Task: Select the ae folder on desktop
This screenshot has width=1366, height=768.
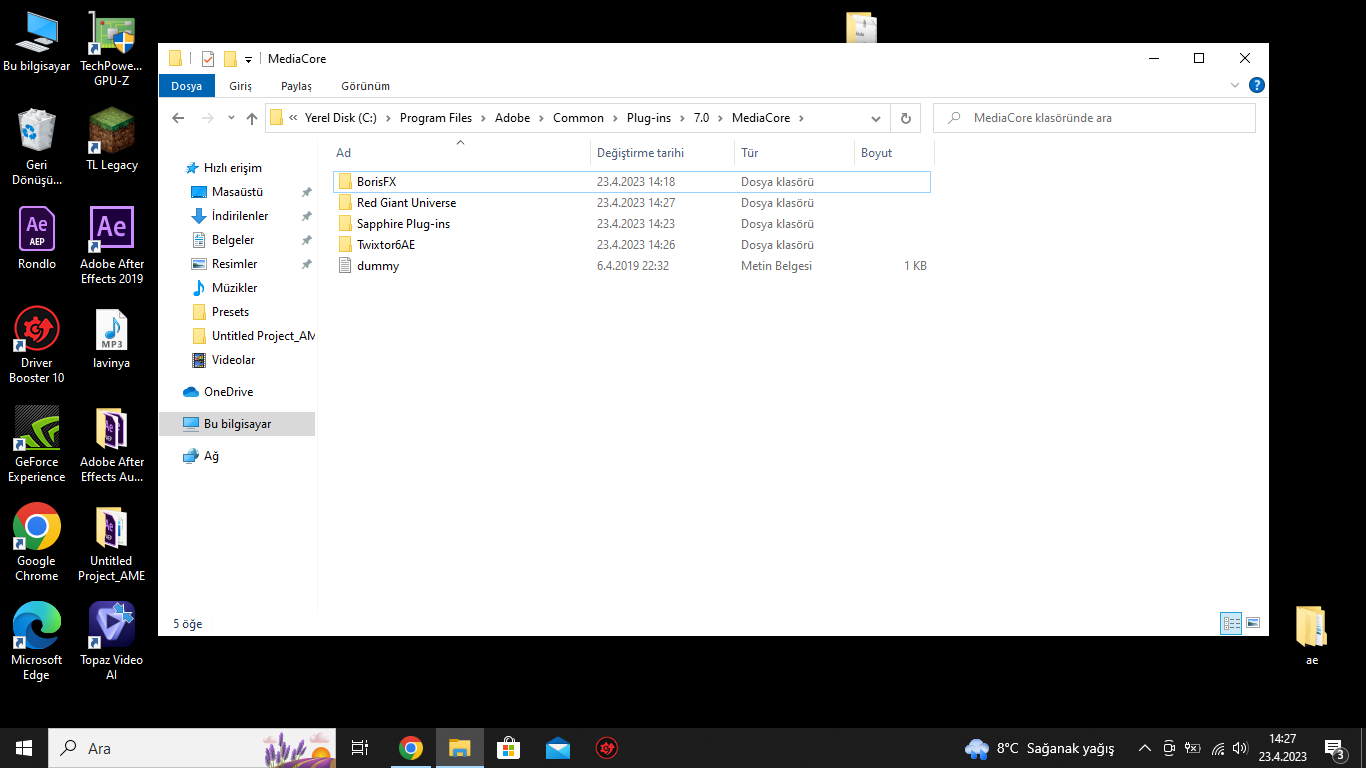Action: [1311, 635]
